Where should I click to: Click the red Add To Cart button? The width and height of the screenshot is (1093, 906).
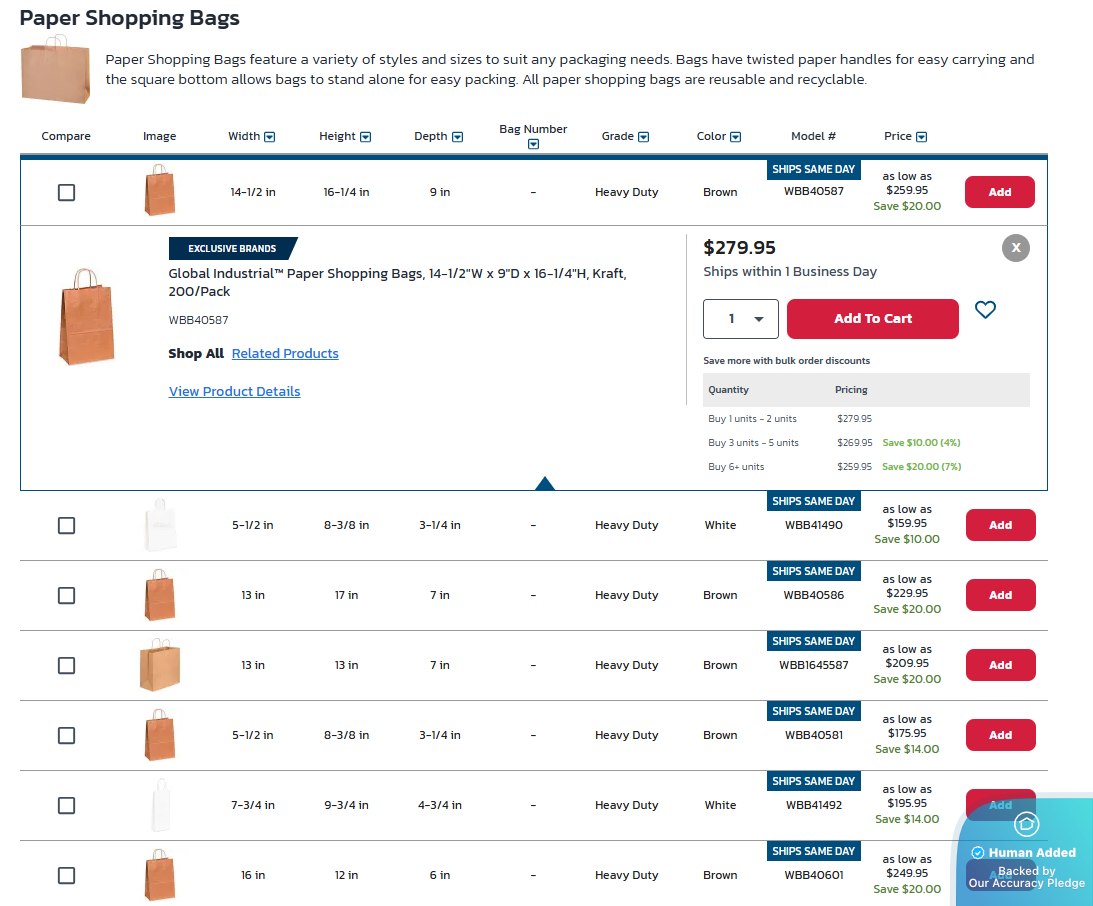pos(872,319)
